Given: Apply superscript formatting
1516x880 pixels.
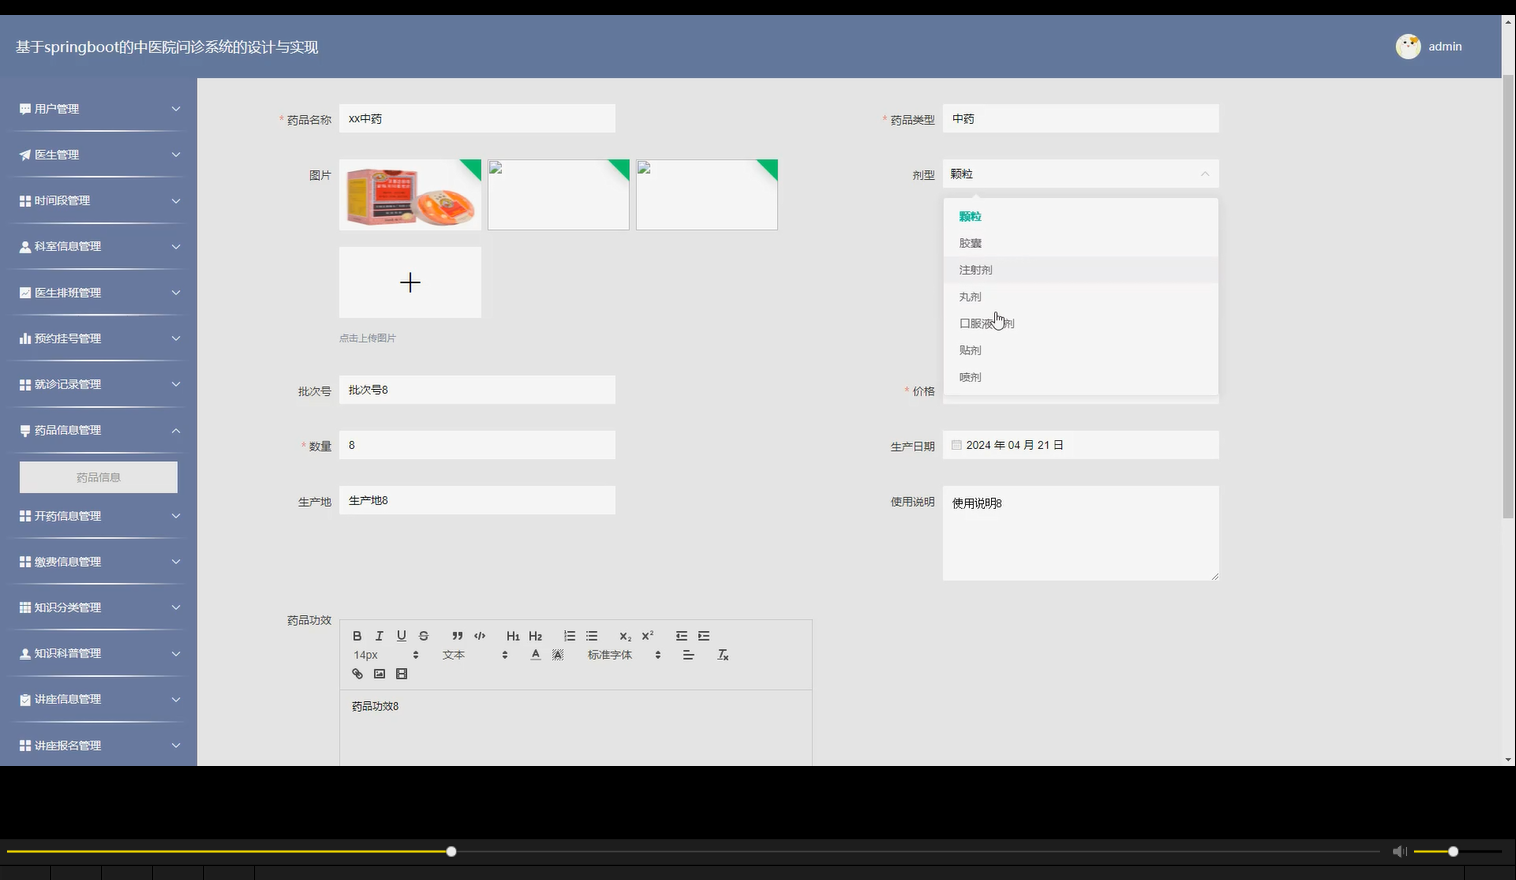Looking at the screenshot, I should tap(647, 636).
